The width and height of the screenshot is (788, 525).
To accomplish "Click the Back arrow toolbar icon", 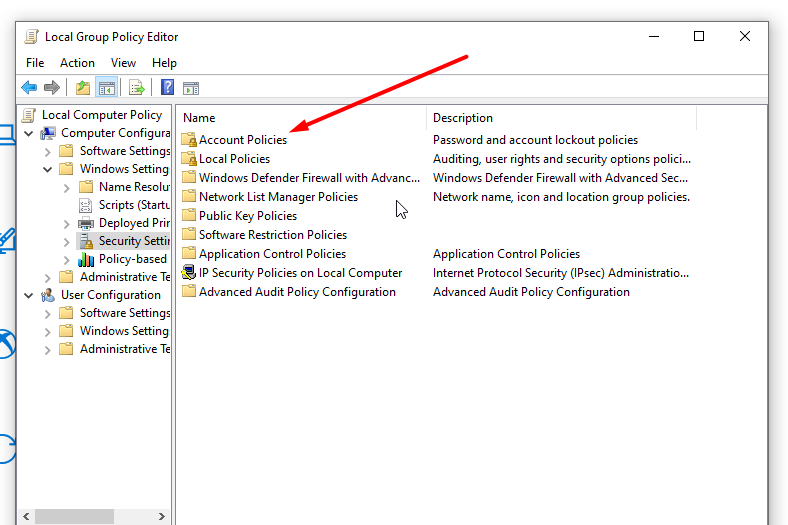I will coord(29,88).
